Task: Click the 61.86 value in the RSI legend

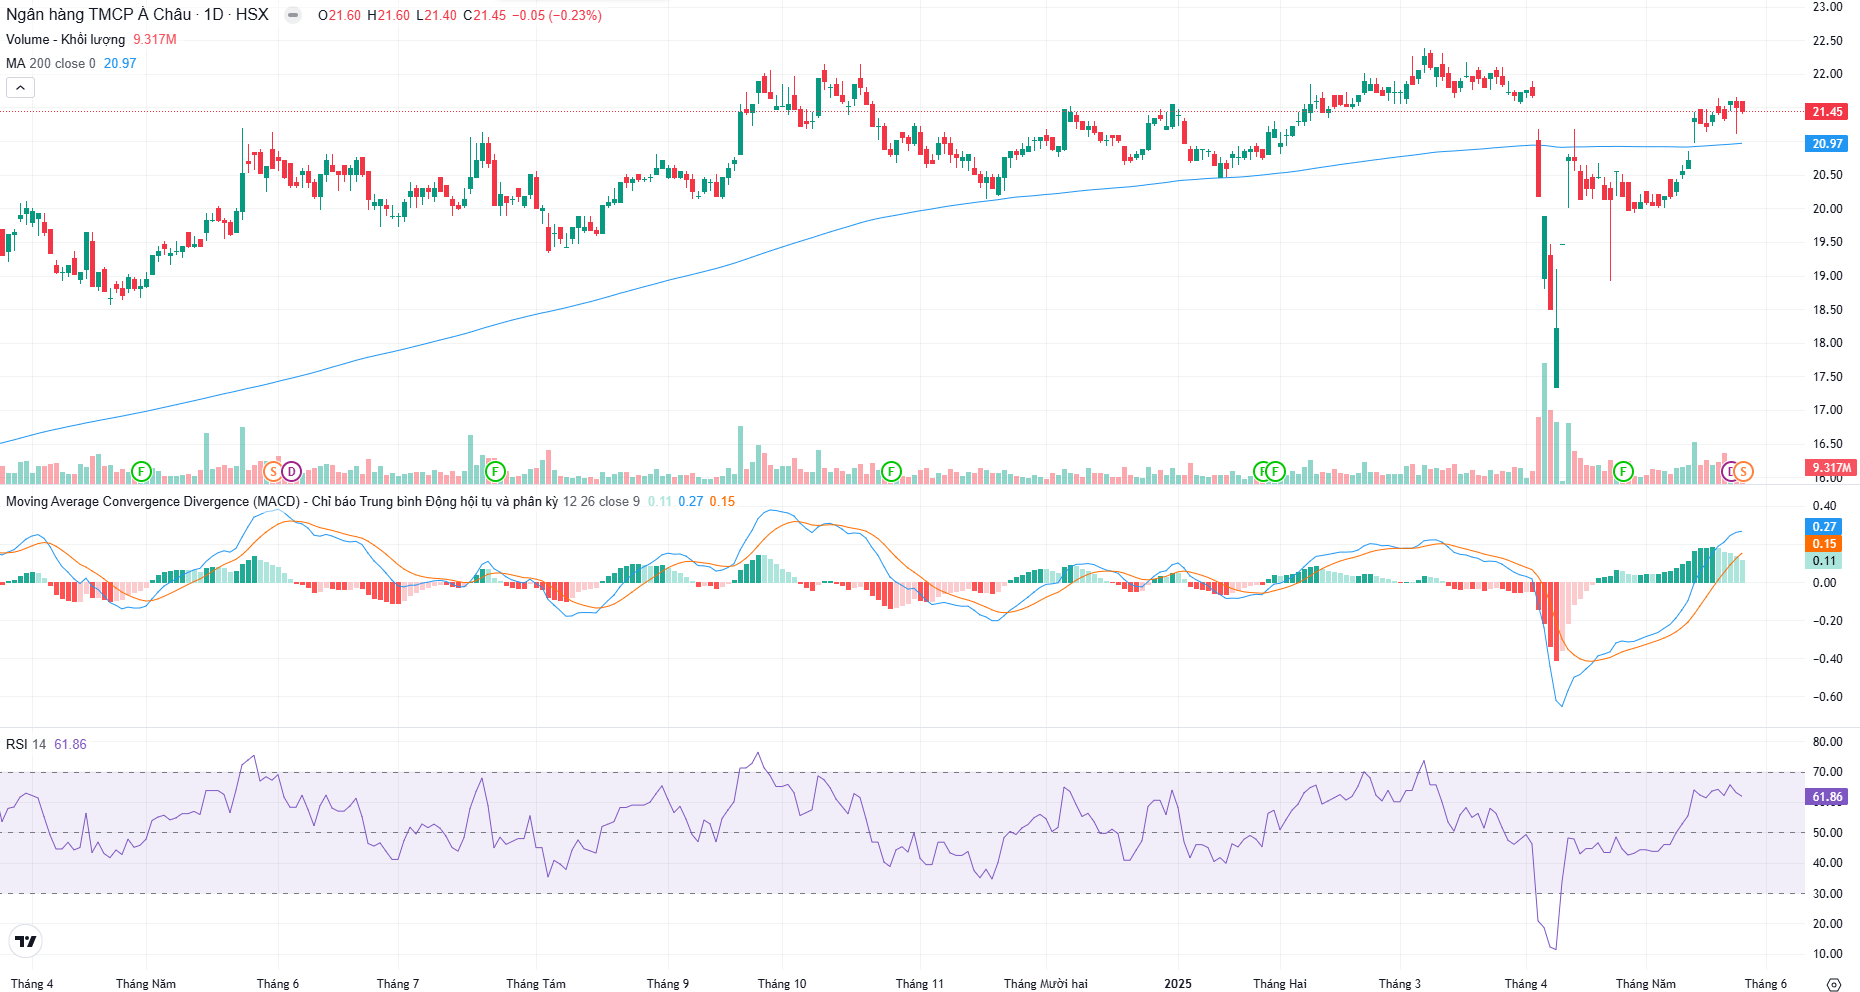Action: point(70,744)
